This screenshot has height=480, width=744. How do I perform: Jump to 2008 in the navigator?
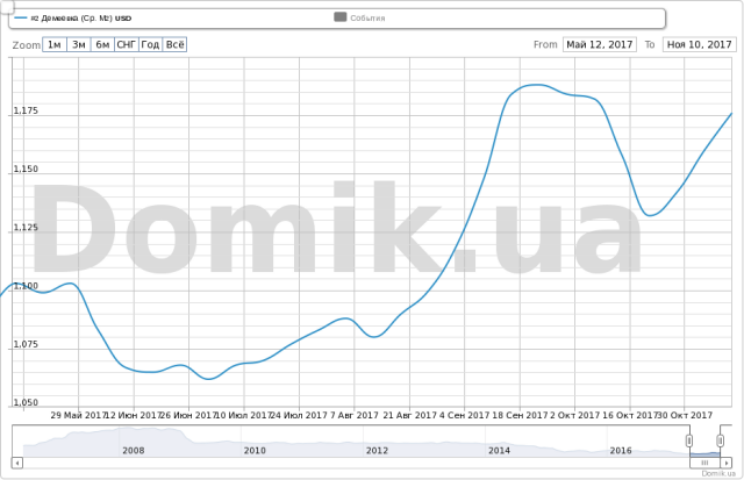coord(133,450)
